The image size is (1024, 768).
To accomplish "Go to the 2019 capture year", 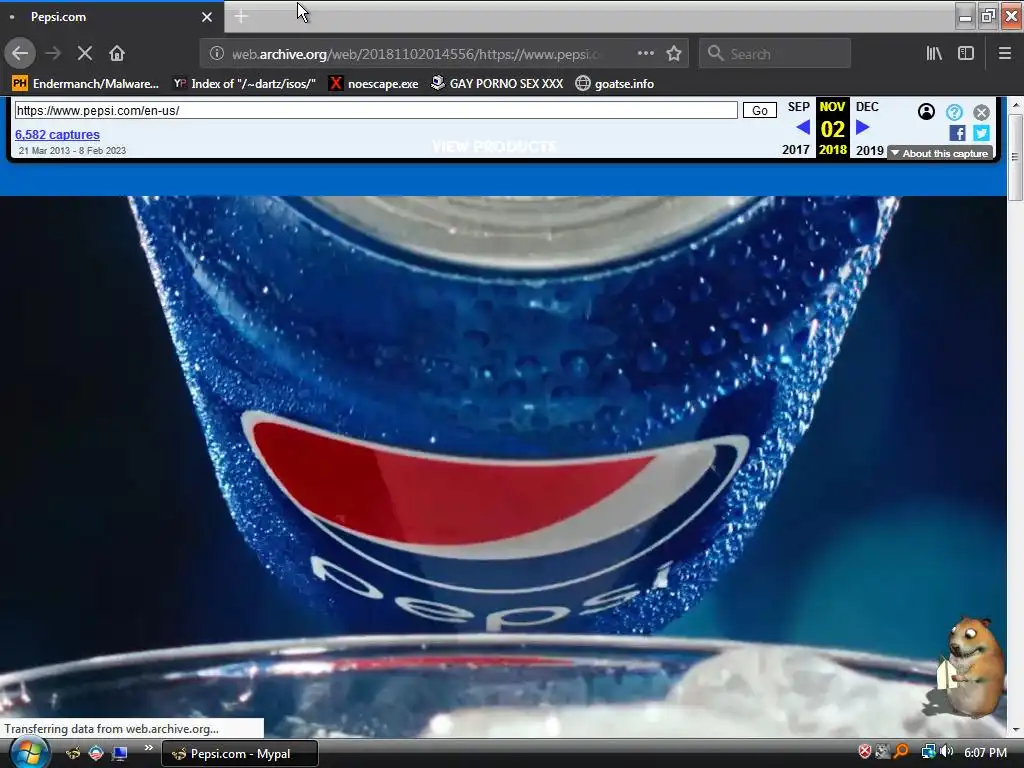I will coord(870,150).
